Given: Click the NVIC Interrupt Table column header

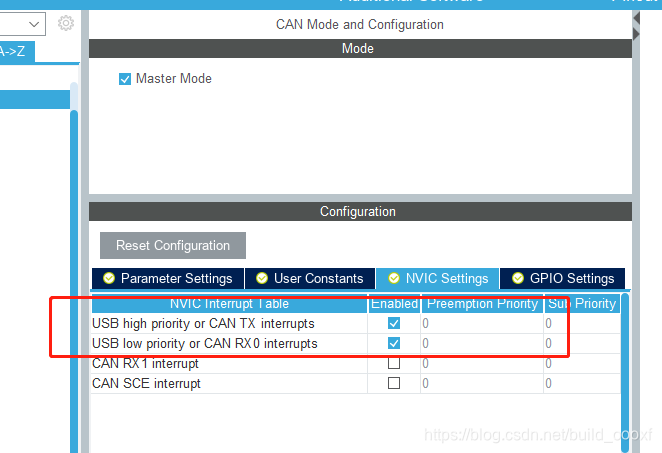Looking at the screenshot, I should pyautogui.click(x=229, y=304).
